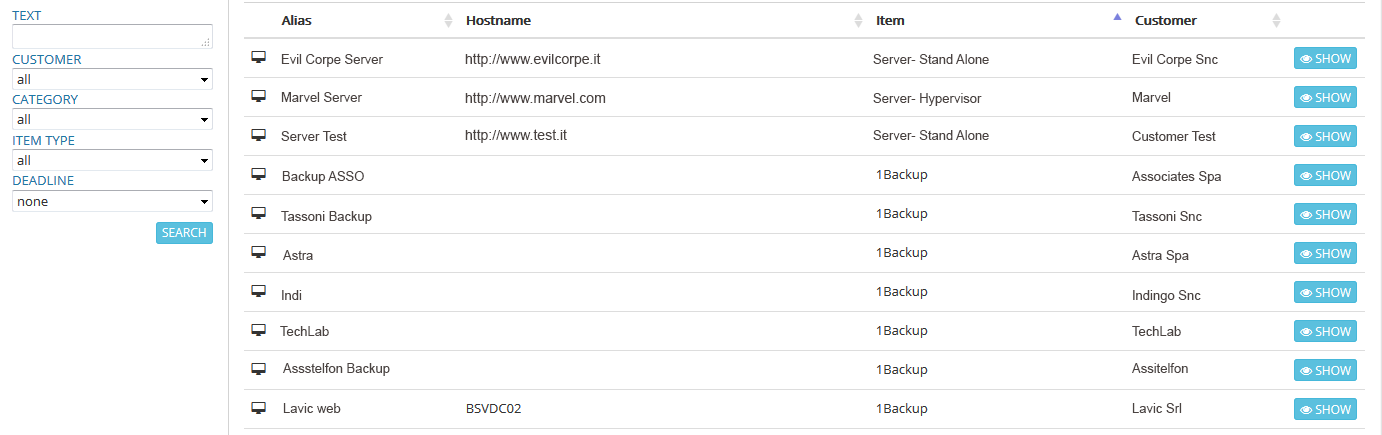
Task: Expand the Deadline dropdown set to none
Action: [x=112, y=201]
